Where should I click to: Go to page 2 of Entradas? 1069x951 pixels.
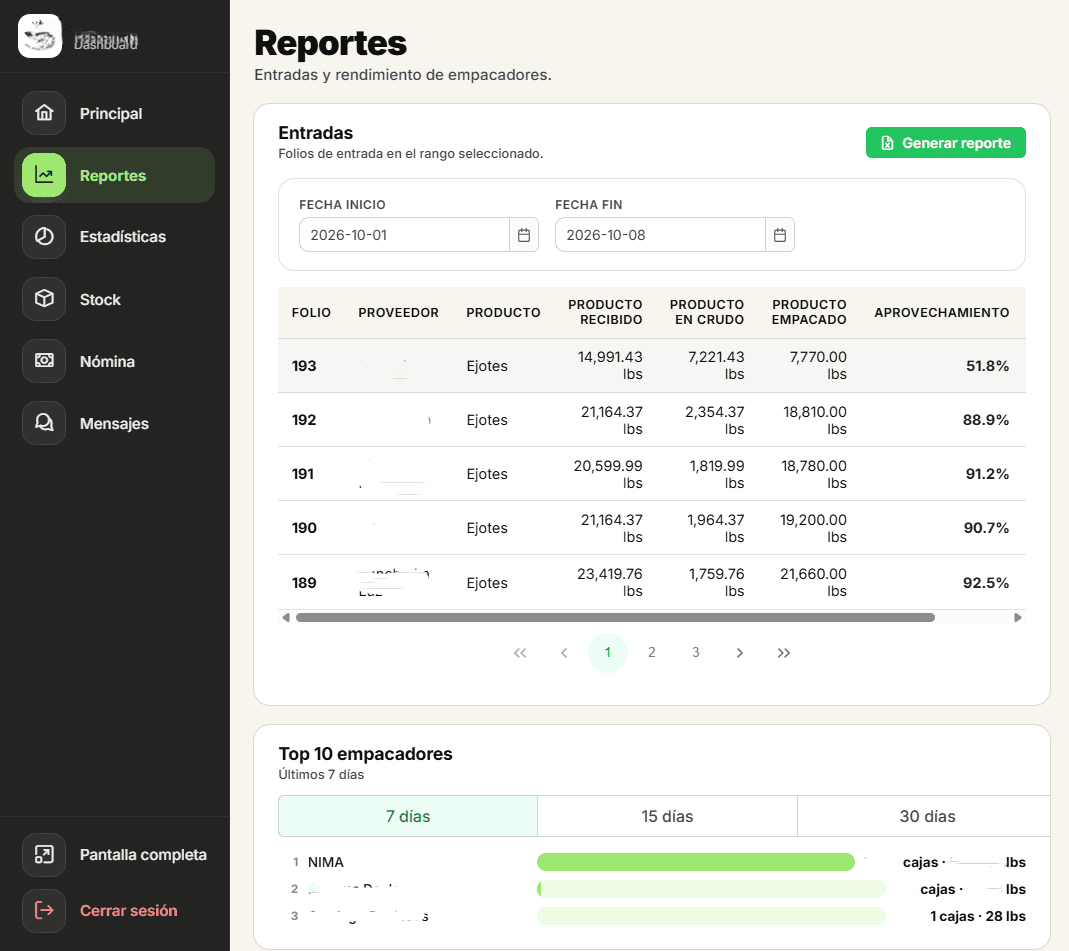652,653
